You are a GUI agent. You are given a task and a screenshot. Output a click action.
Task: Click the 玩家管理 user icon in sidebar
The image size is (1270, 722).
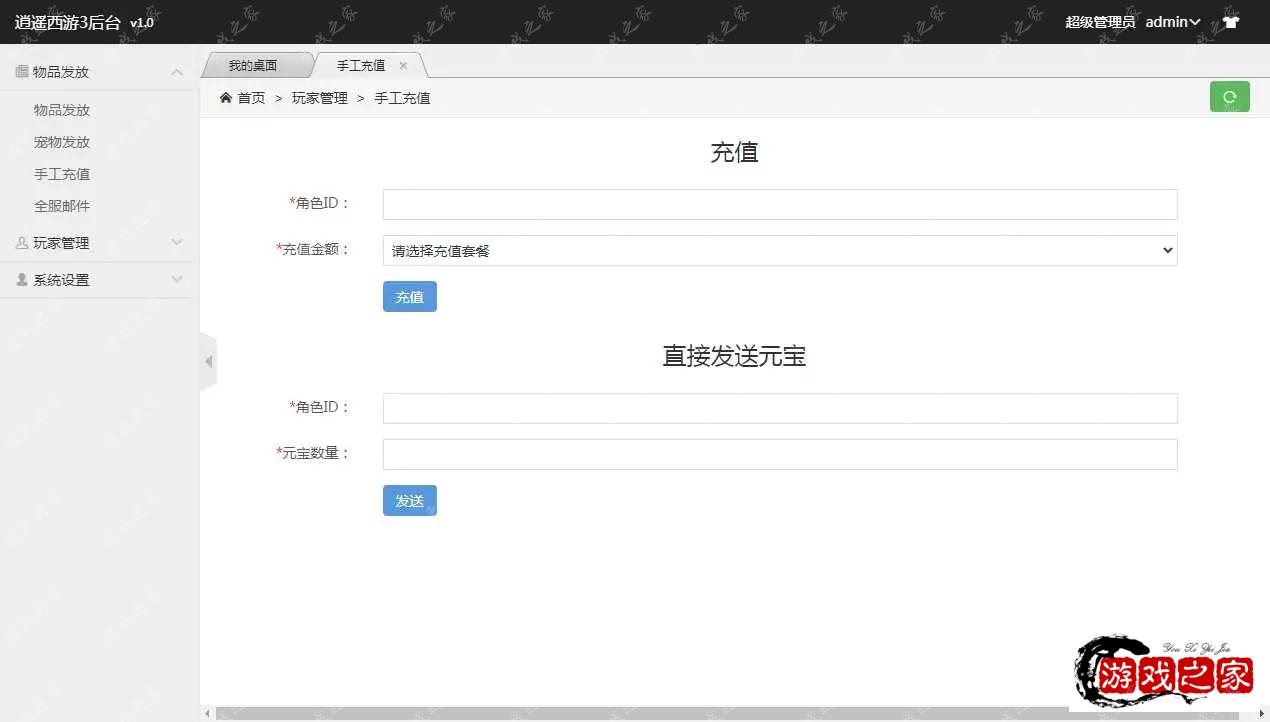pos(24,242)
